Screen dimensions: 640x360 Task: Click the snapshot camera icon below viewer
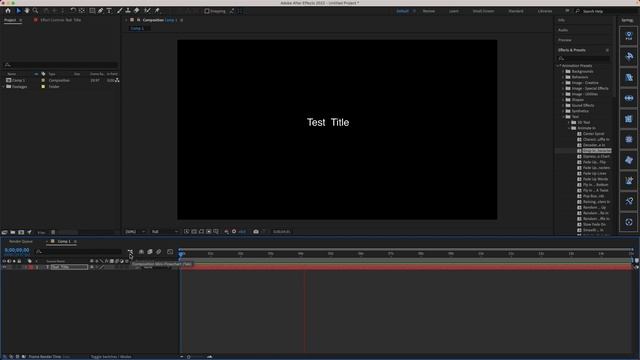pyautogui.click(x=256, y=231)
